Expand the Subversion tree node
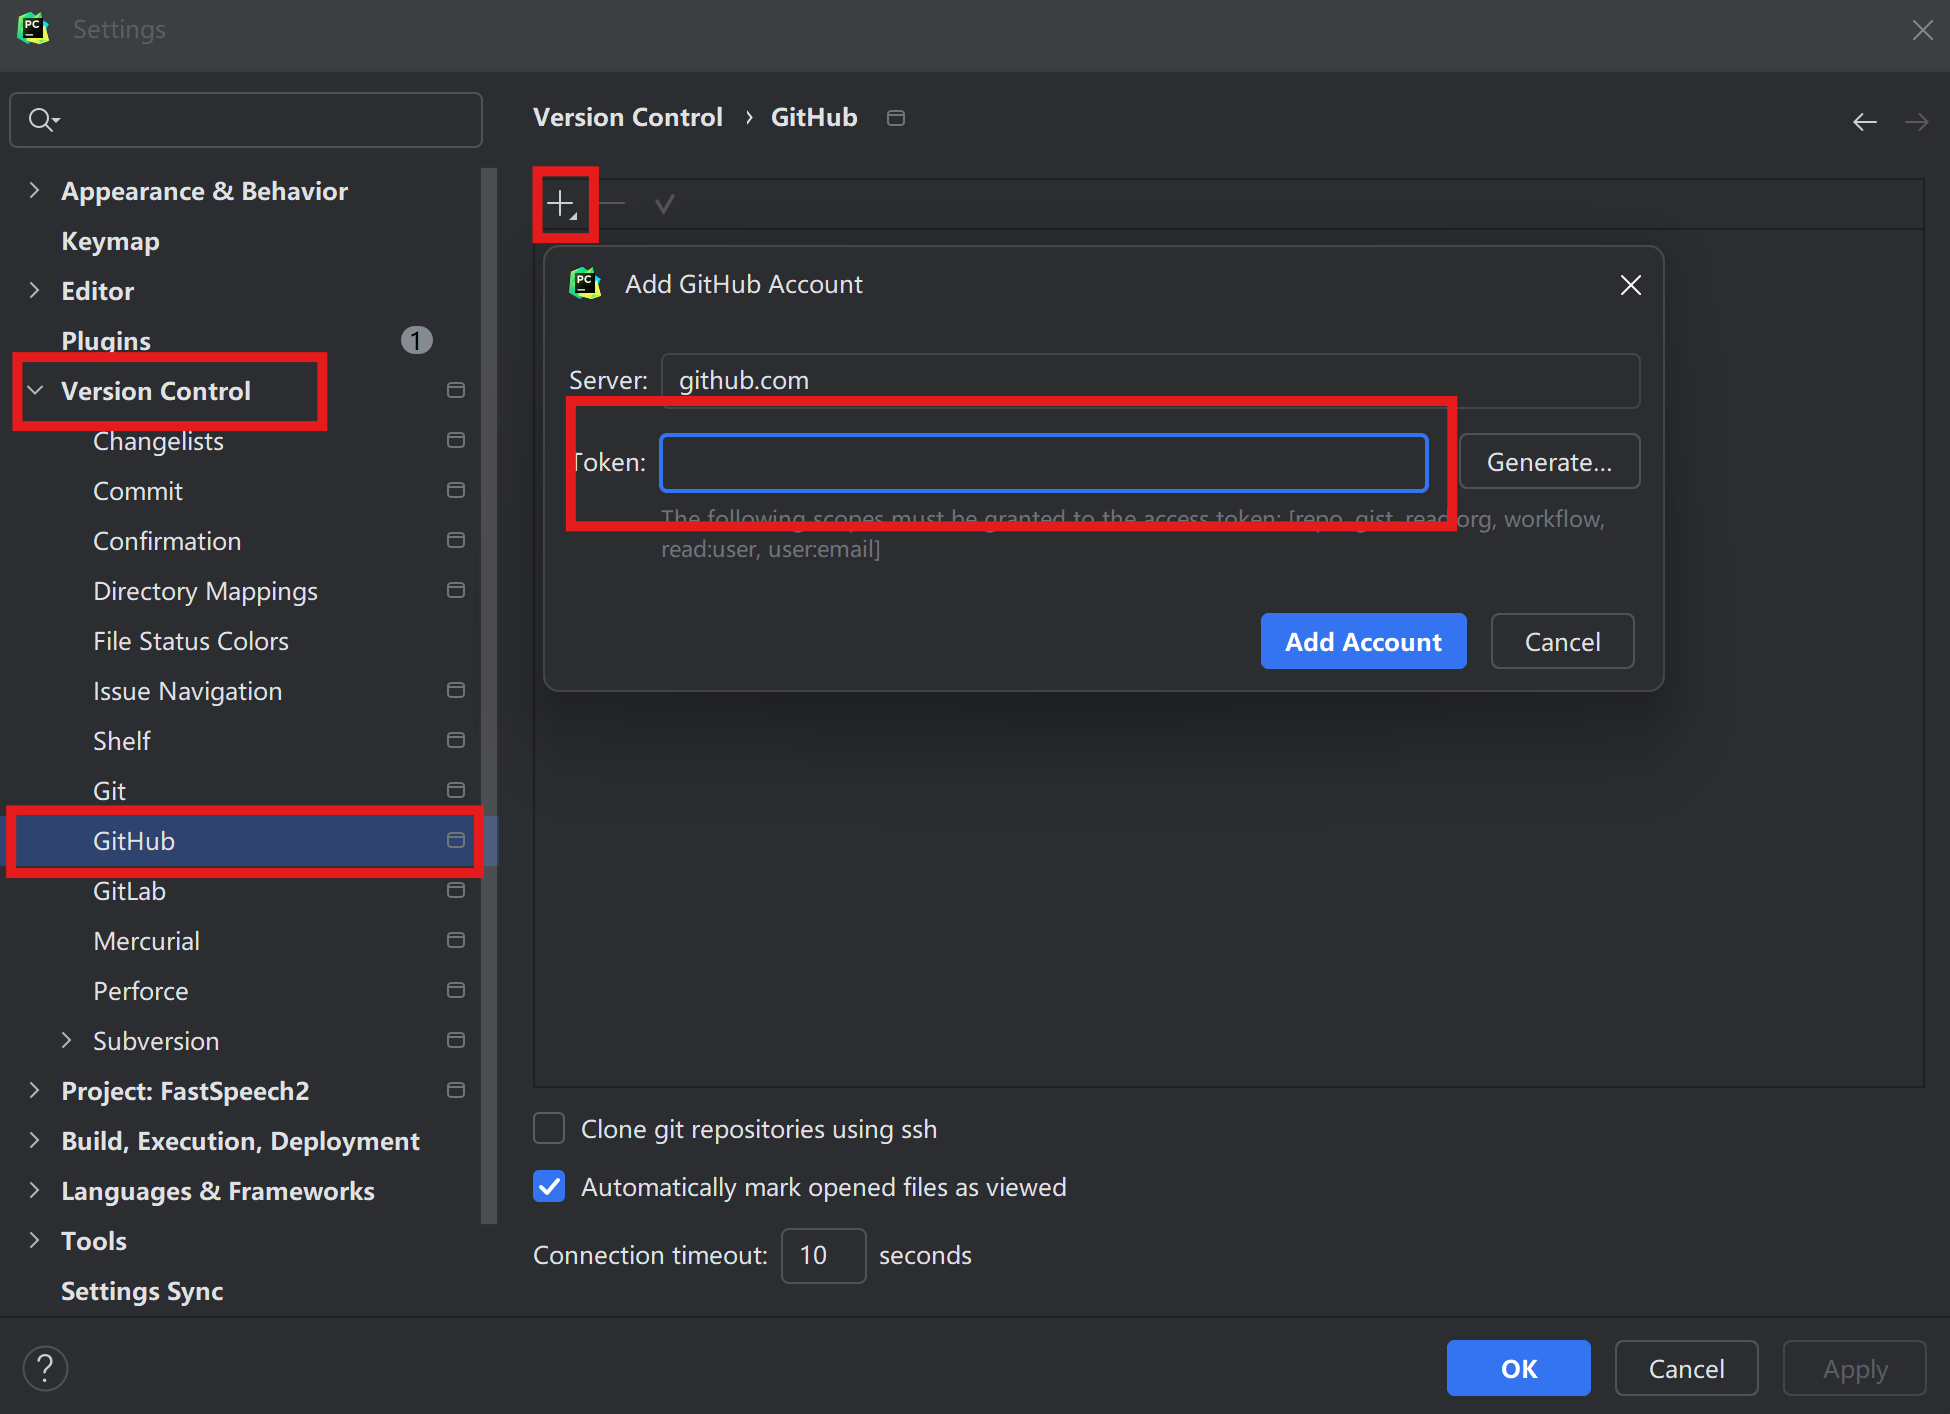Viewport: 1950px width, 1414px height. 67,1041
